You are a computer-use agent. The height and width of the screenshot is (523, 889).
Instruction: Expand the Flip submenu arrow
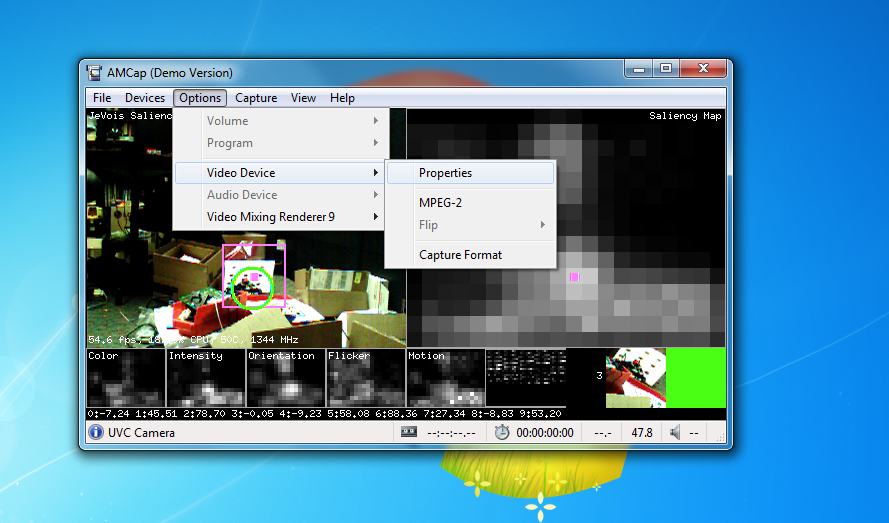pyautogui.click(x=543, y=225)
